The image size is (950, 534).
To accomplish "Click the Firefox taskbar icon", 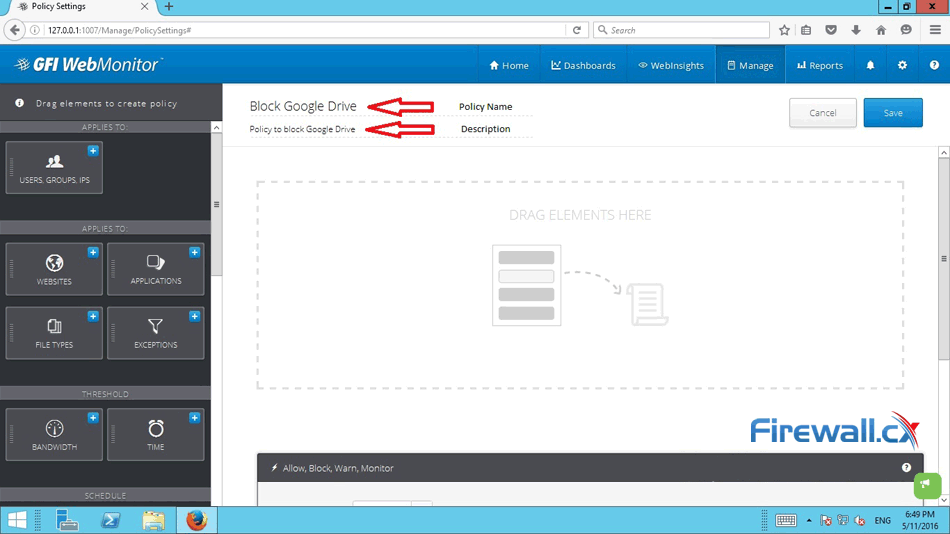I will pos(197,520).
